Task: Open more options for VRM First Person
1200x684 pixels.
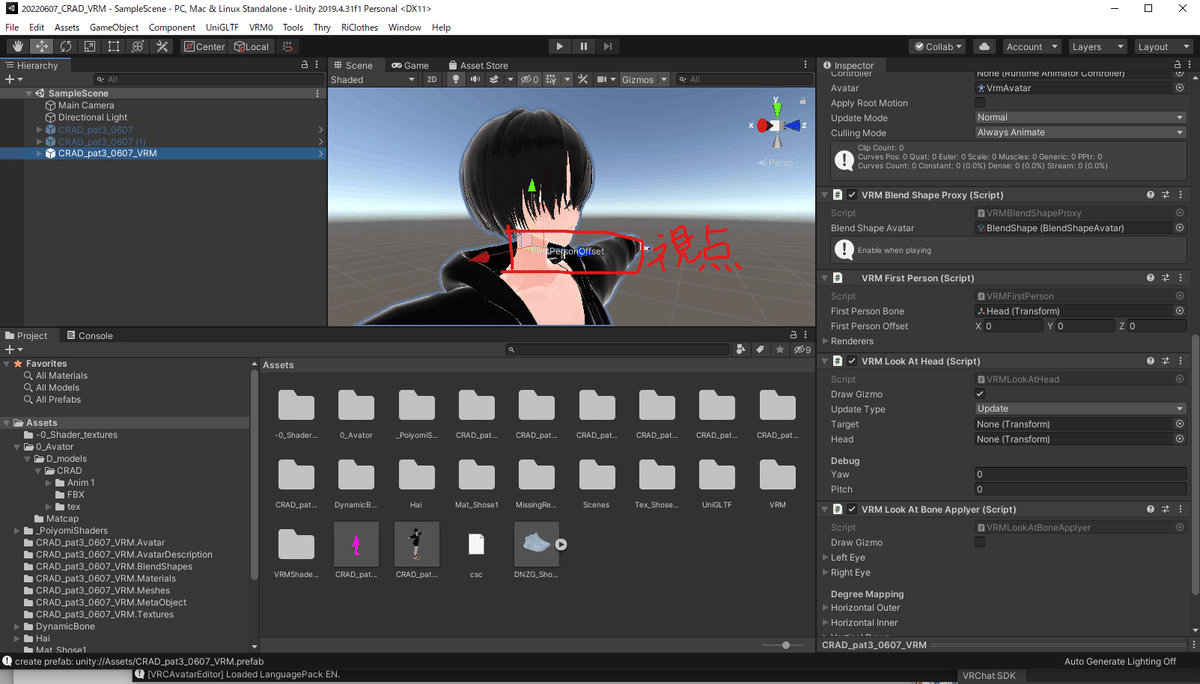Action: 1182,278
